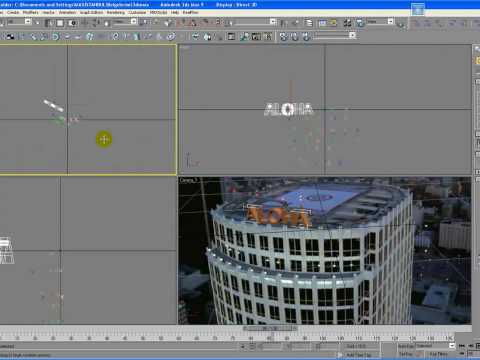Viewport: 480px width, 360px height.
Task: Toggle the Angle Snap button
Action: tap(193, 23)
